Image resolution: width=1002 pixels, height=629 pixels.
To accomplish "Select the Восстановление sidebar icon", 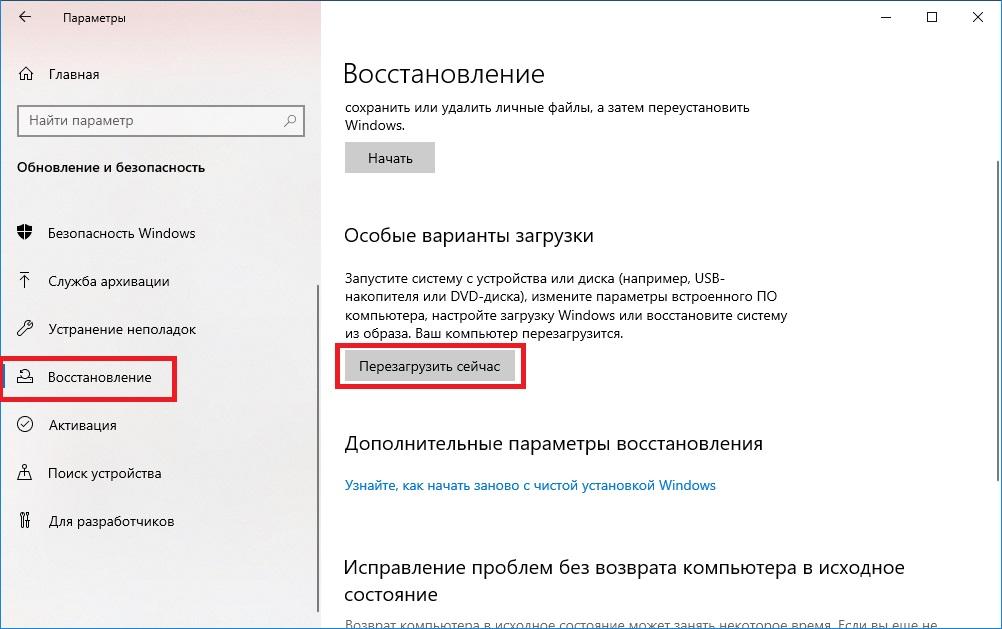I will pos(25,377).
